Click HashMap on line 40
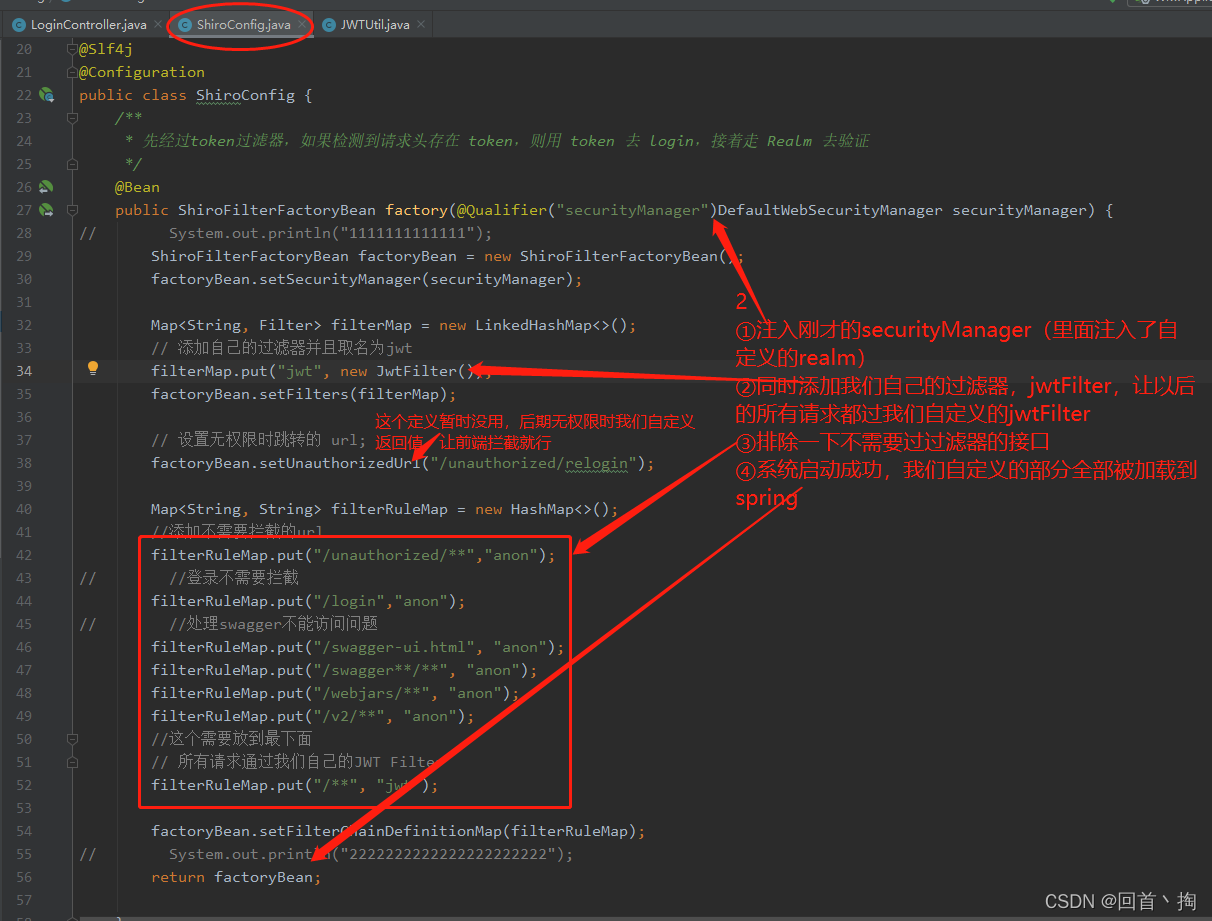 (542, 509)
